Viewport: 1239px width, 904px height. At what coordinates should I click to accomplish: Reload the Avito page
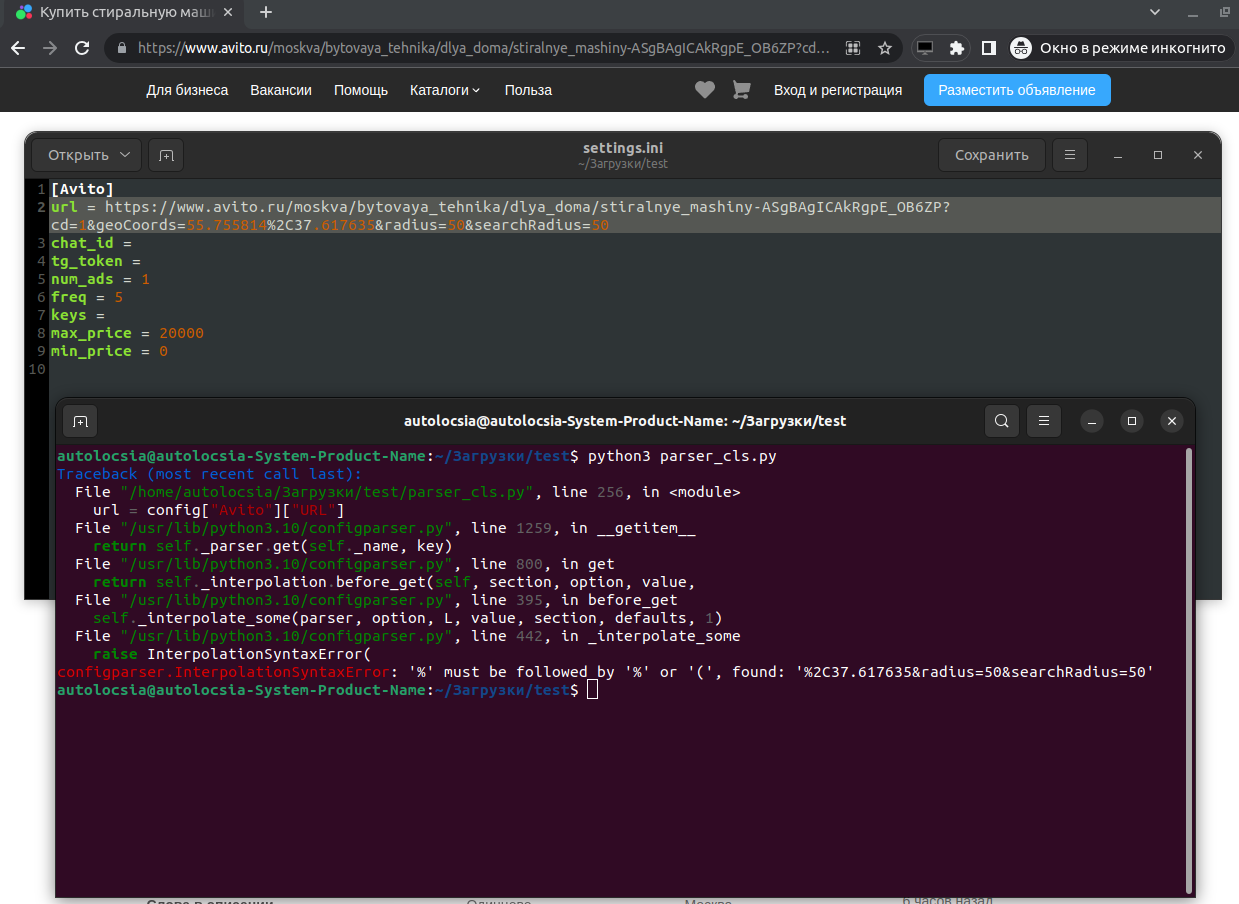83,47
